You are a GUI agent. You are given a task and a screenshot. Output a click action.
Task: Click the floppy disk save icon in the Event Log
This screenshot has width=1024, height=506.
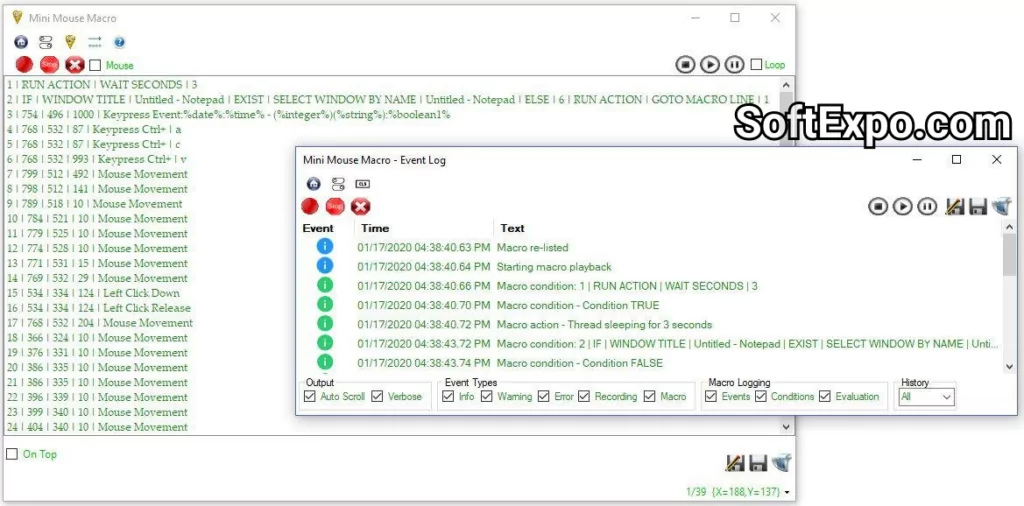(x=978, y=206)
